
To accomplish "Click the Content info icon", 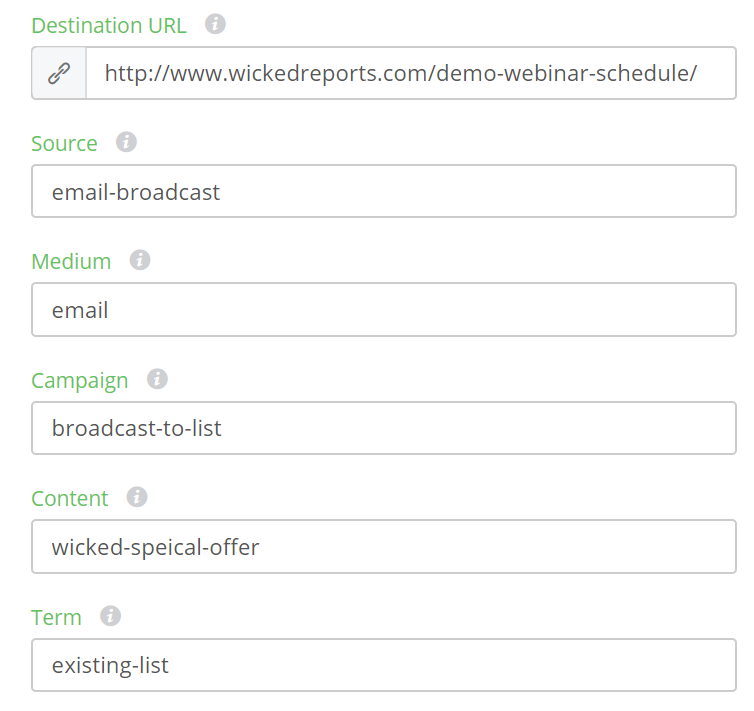I will [137, 497].
